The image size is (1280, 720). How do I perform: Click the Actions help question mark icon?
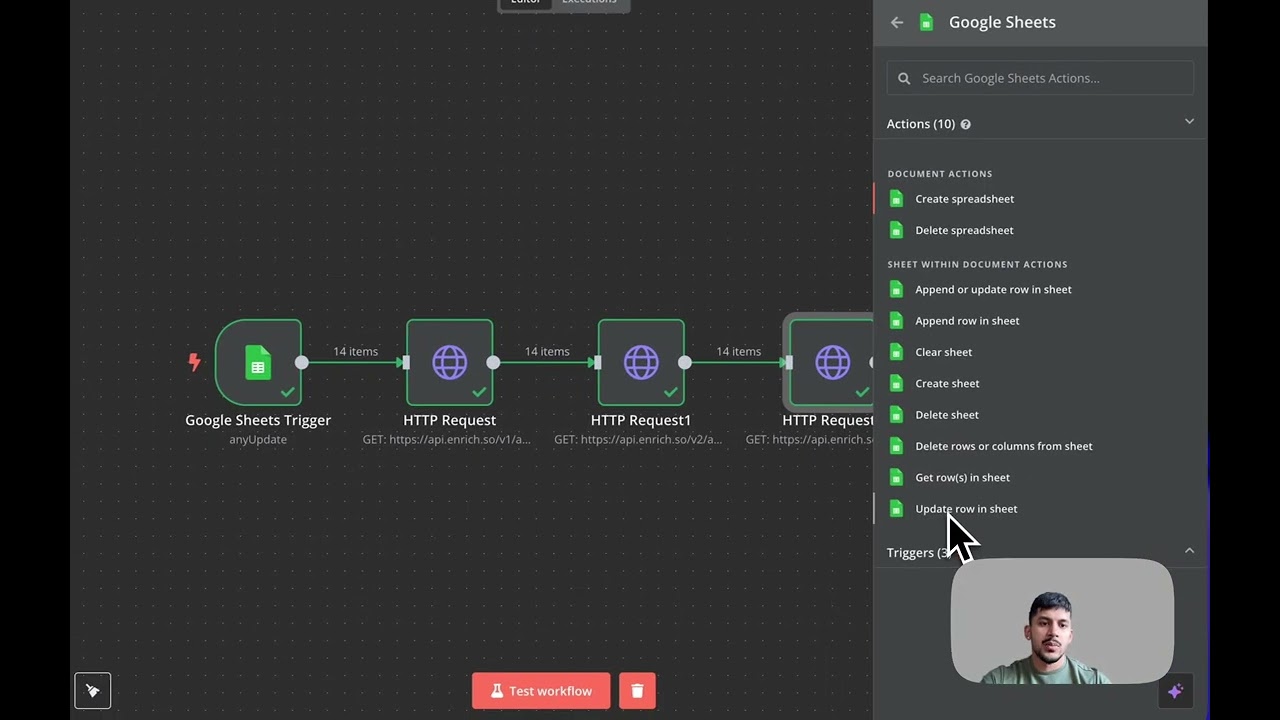[x=965, y=124]
